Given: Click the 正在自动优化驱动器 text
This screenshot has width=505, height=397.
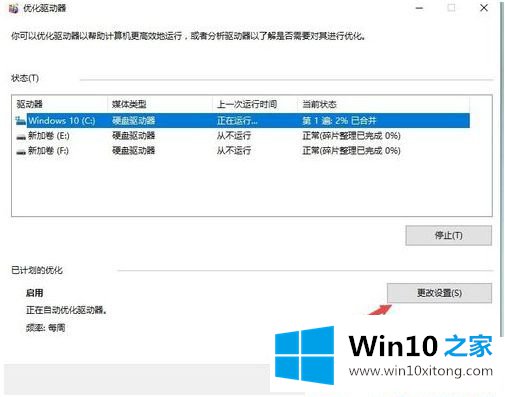Looking at the screenshot, I should click(66, 310).
